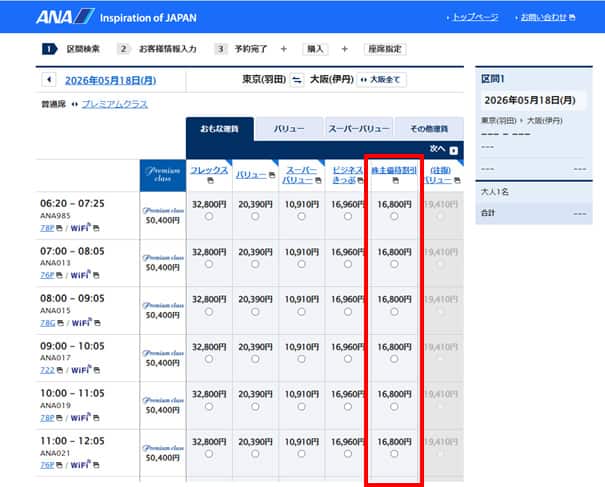Viewport: 605px width, 487px height.
Task: Click popup icon under 株主優待割引 header
Action: 394,182
